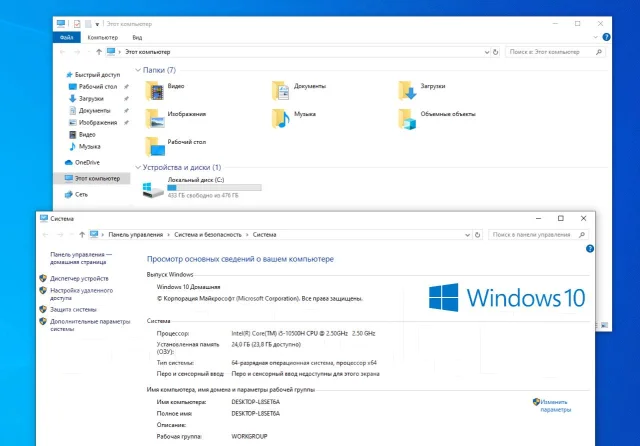Click the refresh icon beside Explorer address bar
Screen dimensions: 640x446
[x=496, y=52]
